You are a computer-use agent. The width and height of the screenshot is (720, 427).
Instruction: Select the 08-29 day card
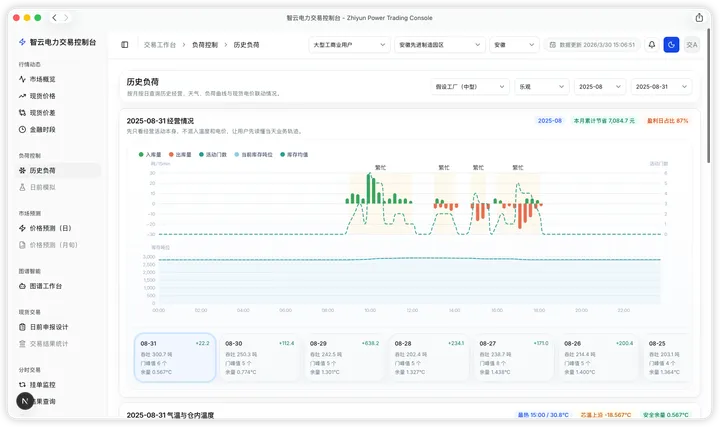[x=344, y=358]
